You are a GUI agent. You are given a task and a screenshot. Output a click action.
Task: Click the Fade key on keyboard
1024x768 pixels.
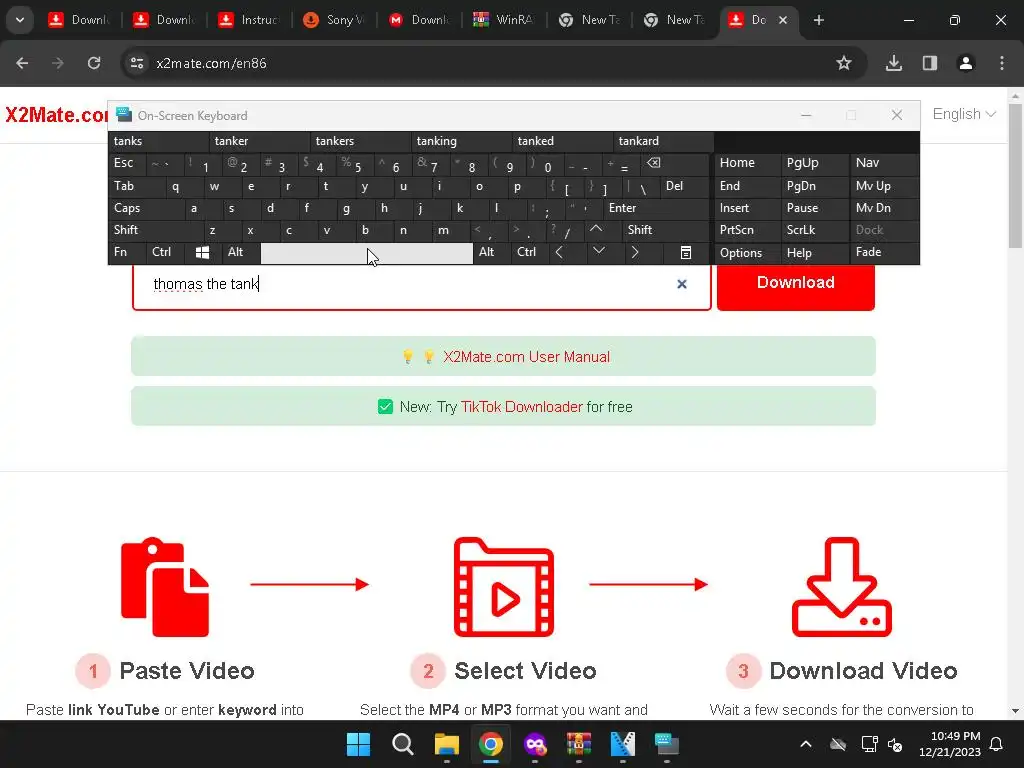(884, 252)
